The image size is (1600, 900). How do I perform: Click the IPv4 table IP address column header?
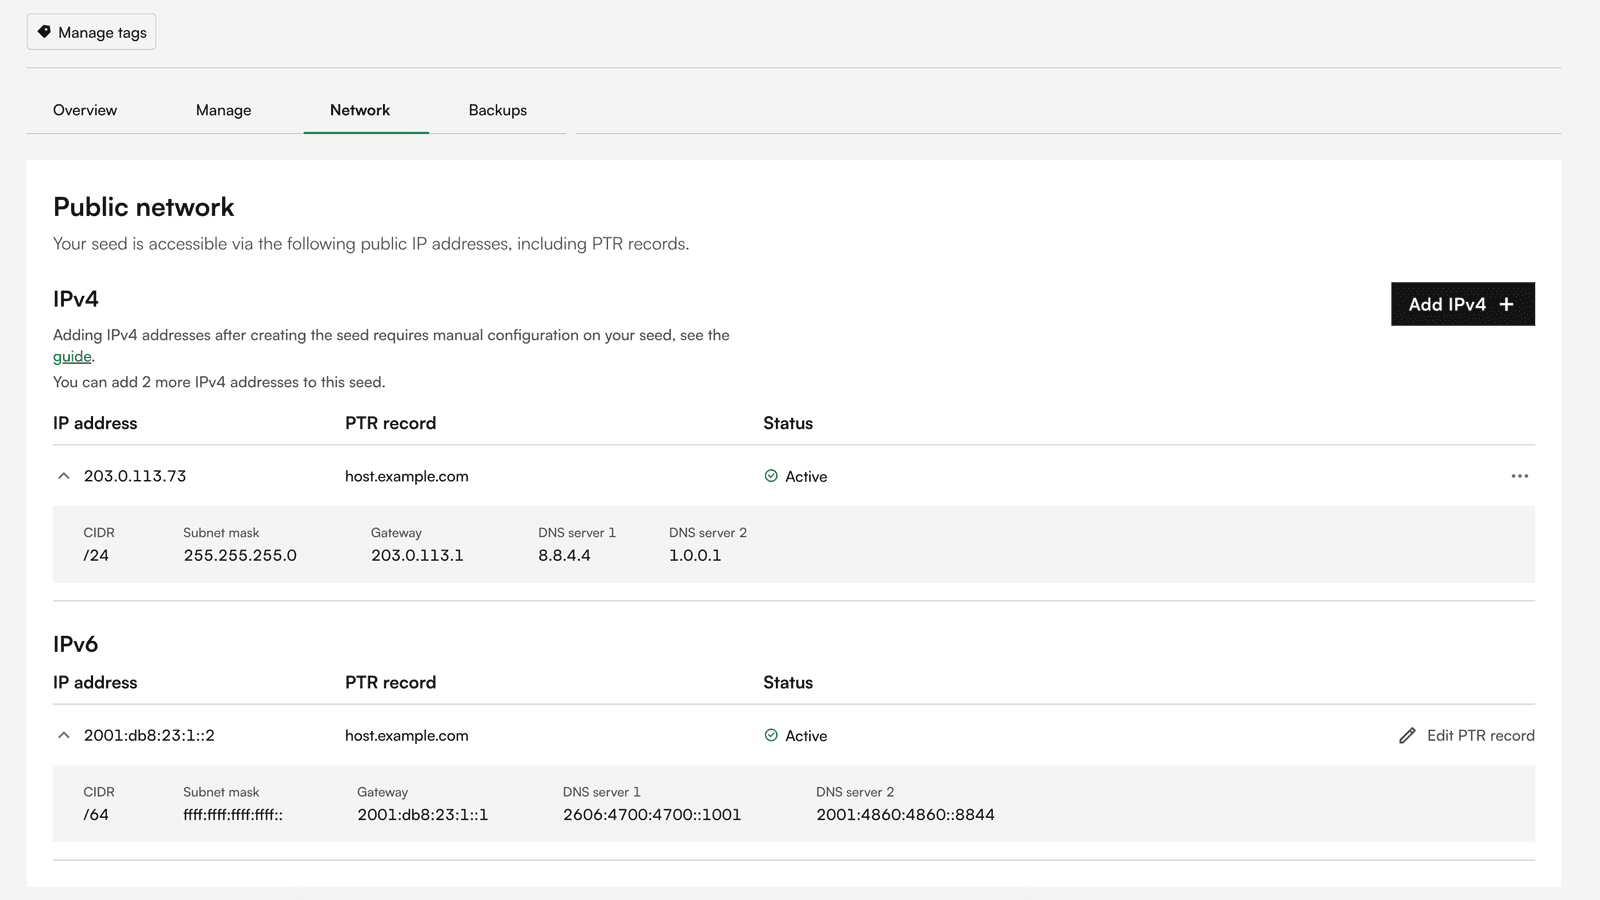(x=95, y=423)
